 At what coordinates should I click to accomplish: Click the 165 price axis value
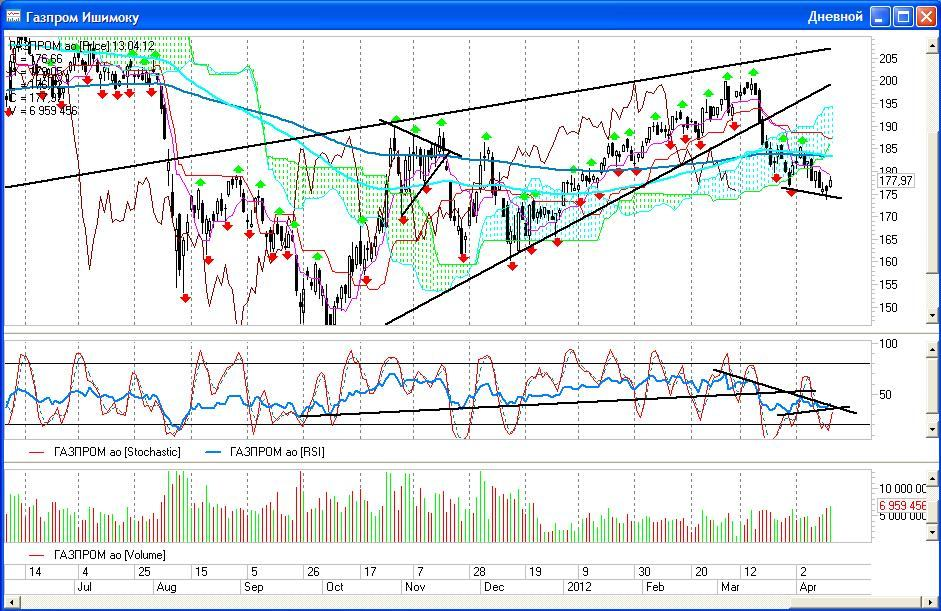[888, 239]
